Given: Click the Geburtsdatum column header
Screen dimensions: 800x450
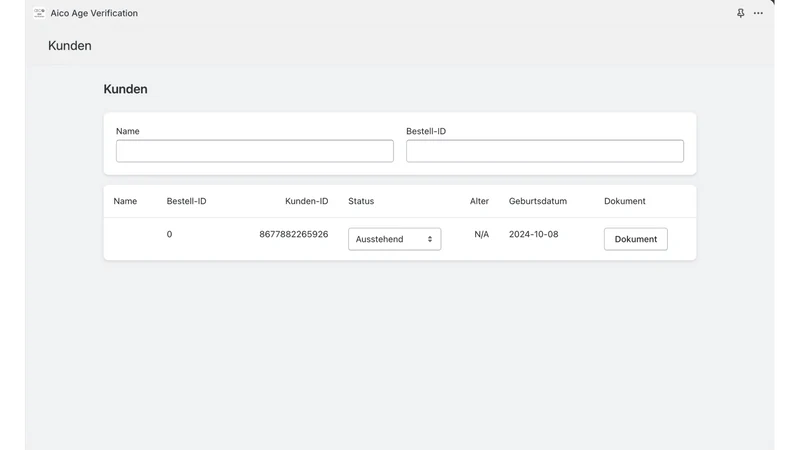Looking at the screenshot, I should pyautogui.click(x=538, y=201).
